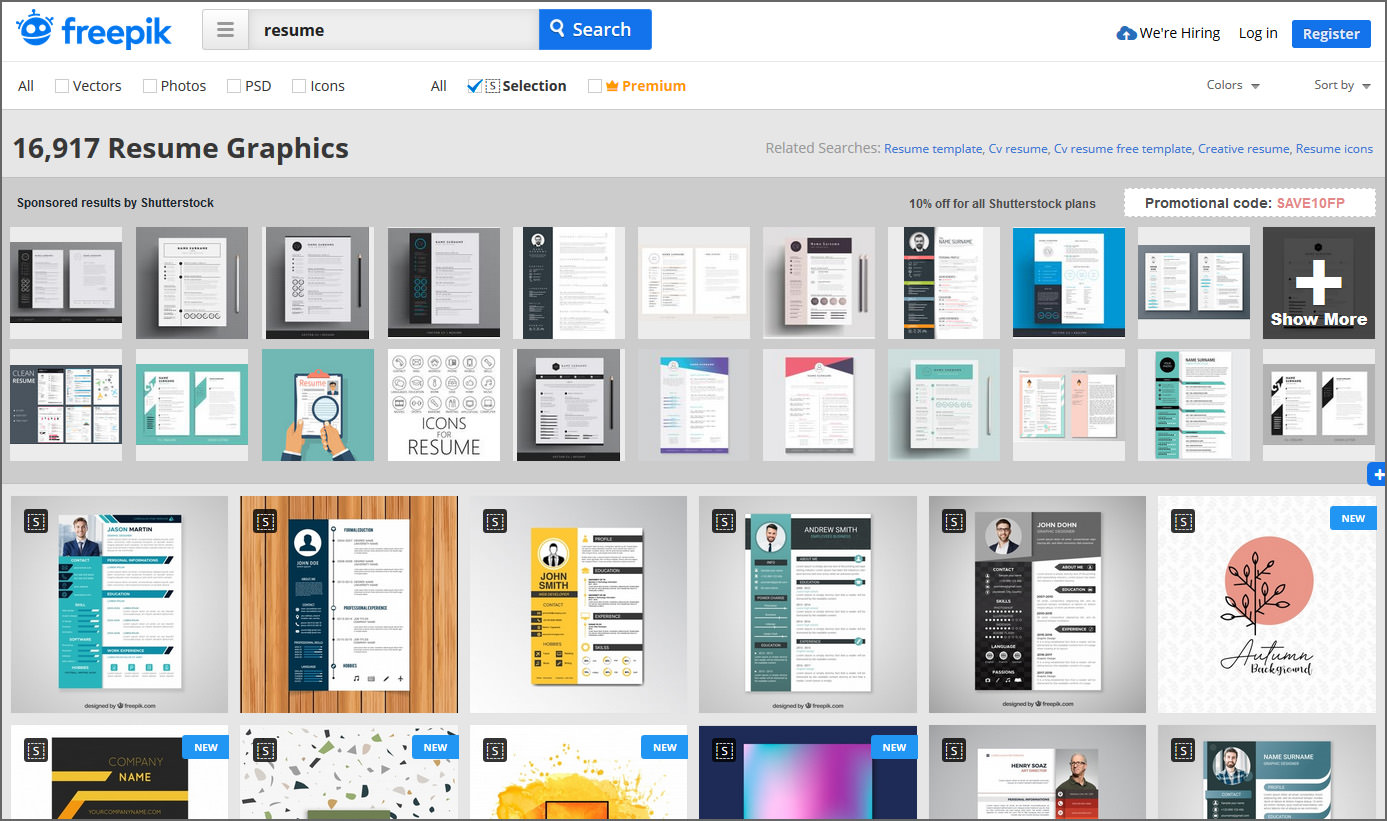Image resolution: width=1387 pixels, height=821 pixels.
Task: Click selection badge on John Smith resume
Action: 494,520
